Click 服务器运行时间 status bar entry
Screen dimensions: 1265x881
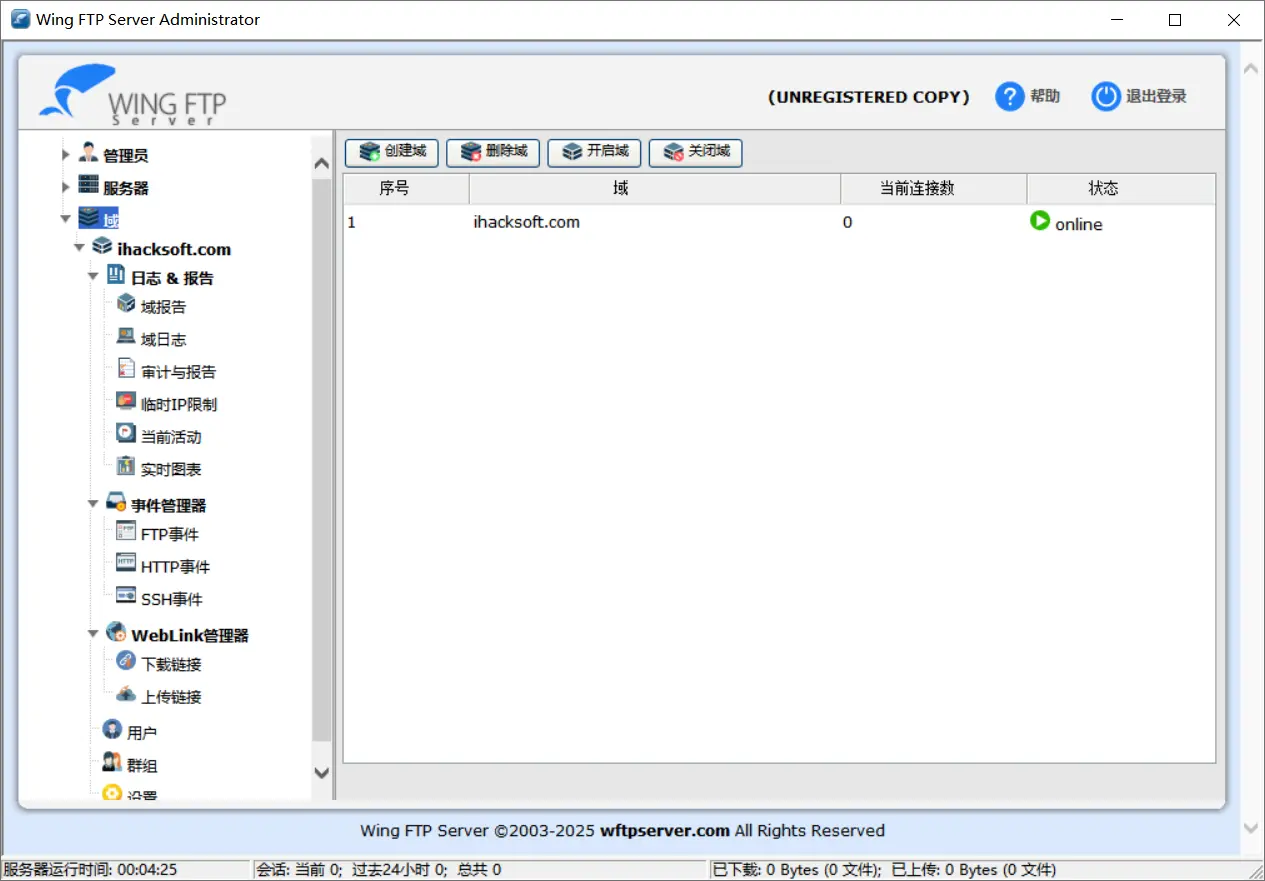pyautogui.click(x=126, y=870)
